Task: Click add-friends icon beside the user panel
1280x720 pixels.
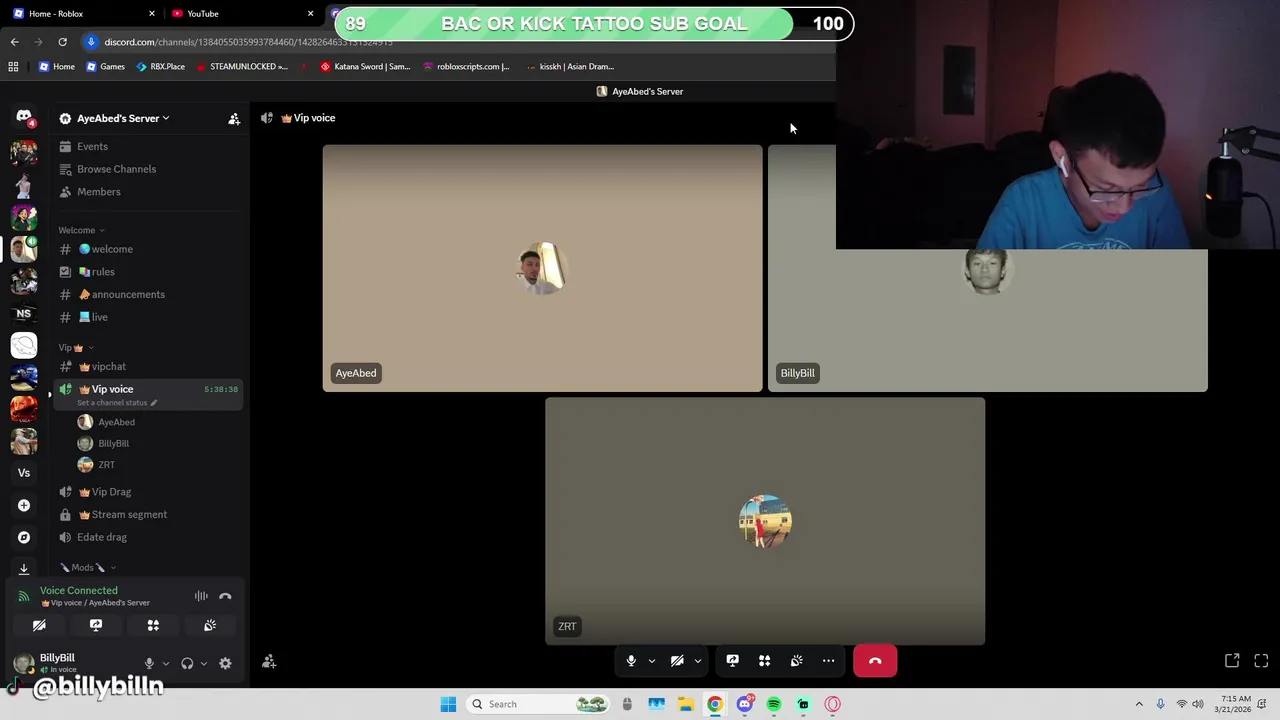Action: [x=269, y=662]
